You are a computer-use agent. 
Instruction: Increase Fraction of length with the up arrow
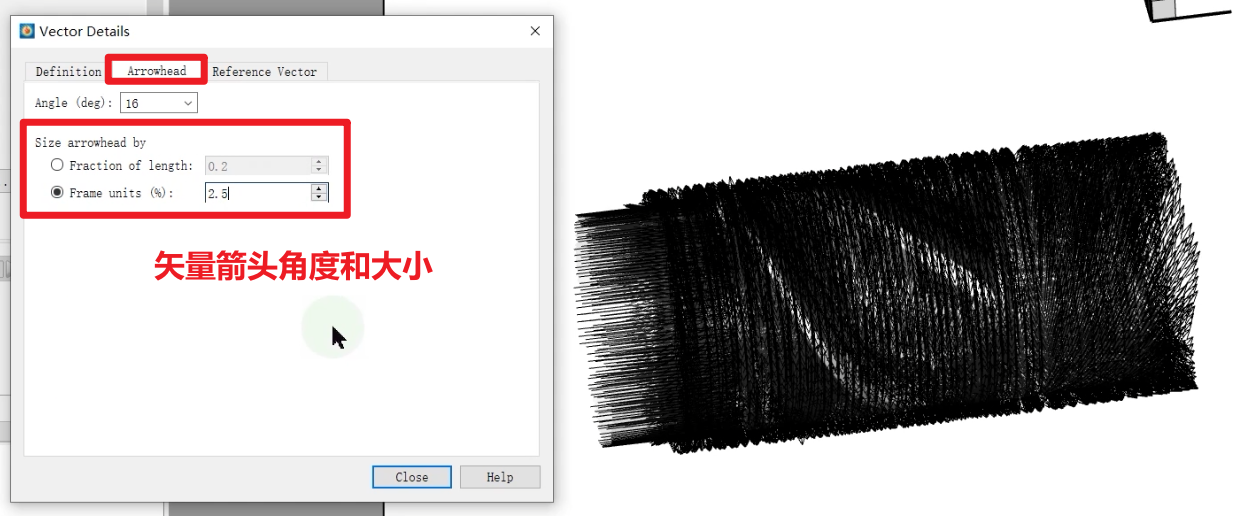point(320,161)
